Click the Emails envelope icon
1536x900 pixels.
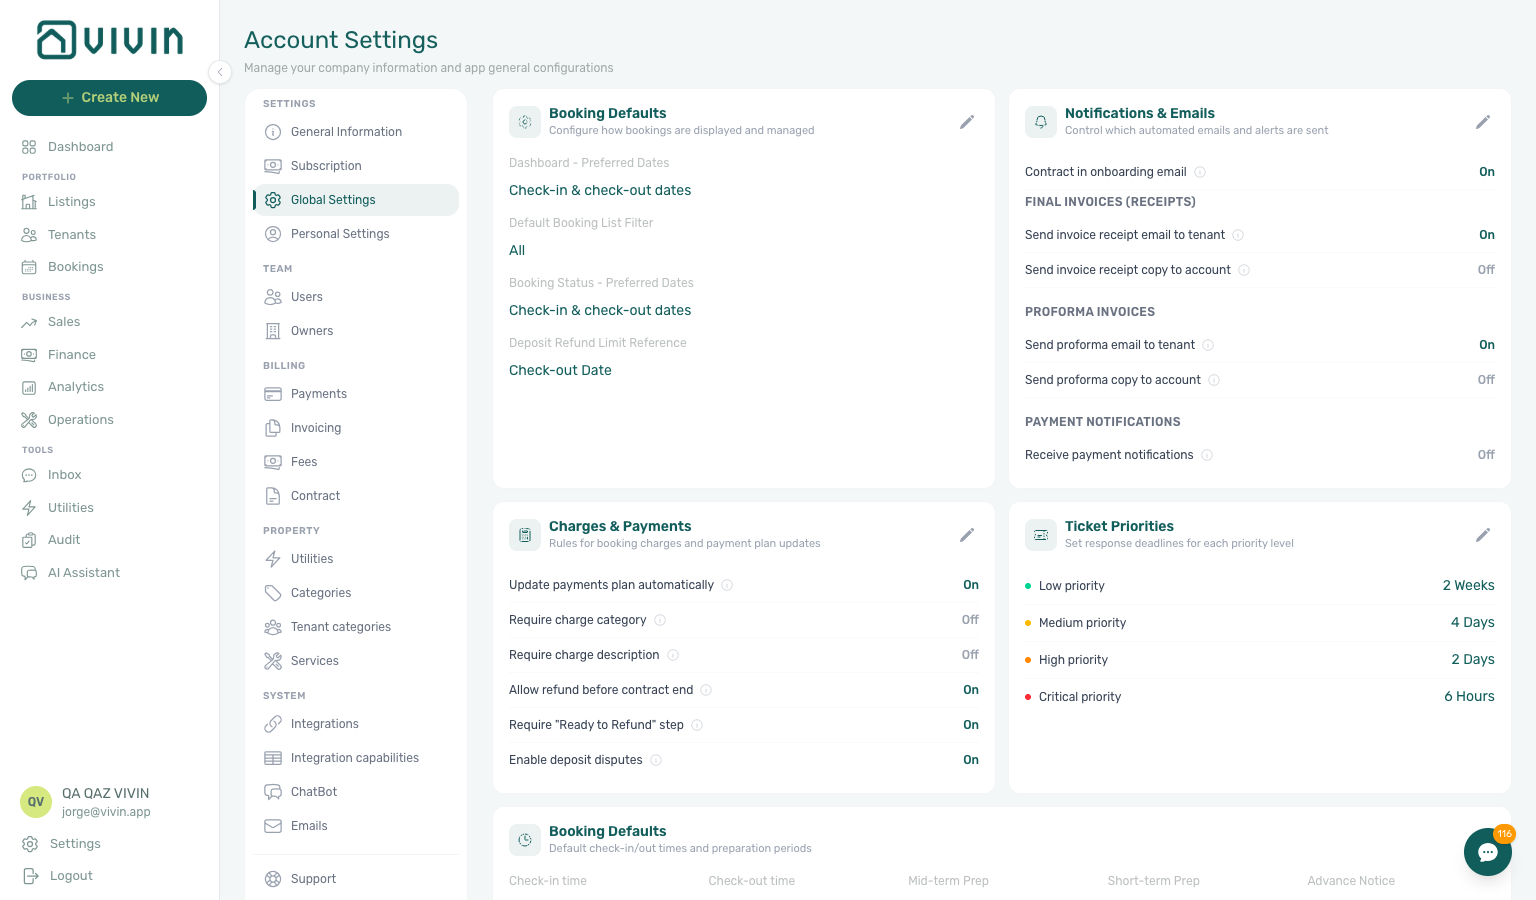point(273,826)
